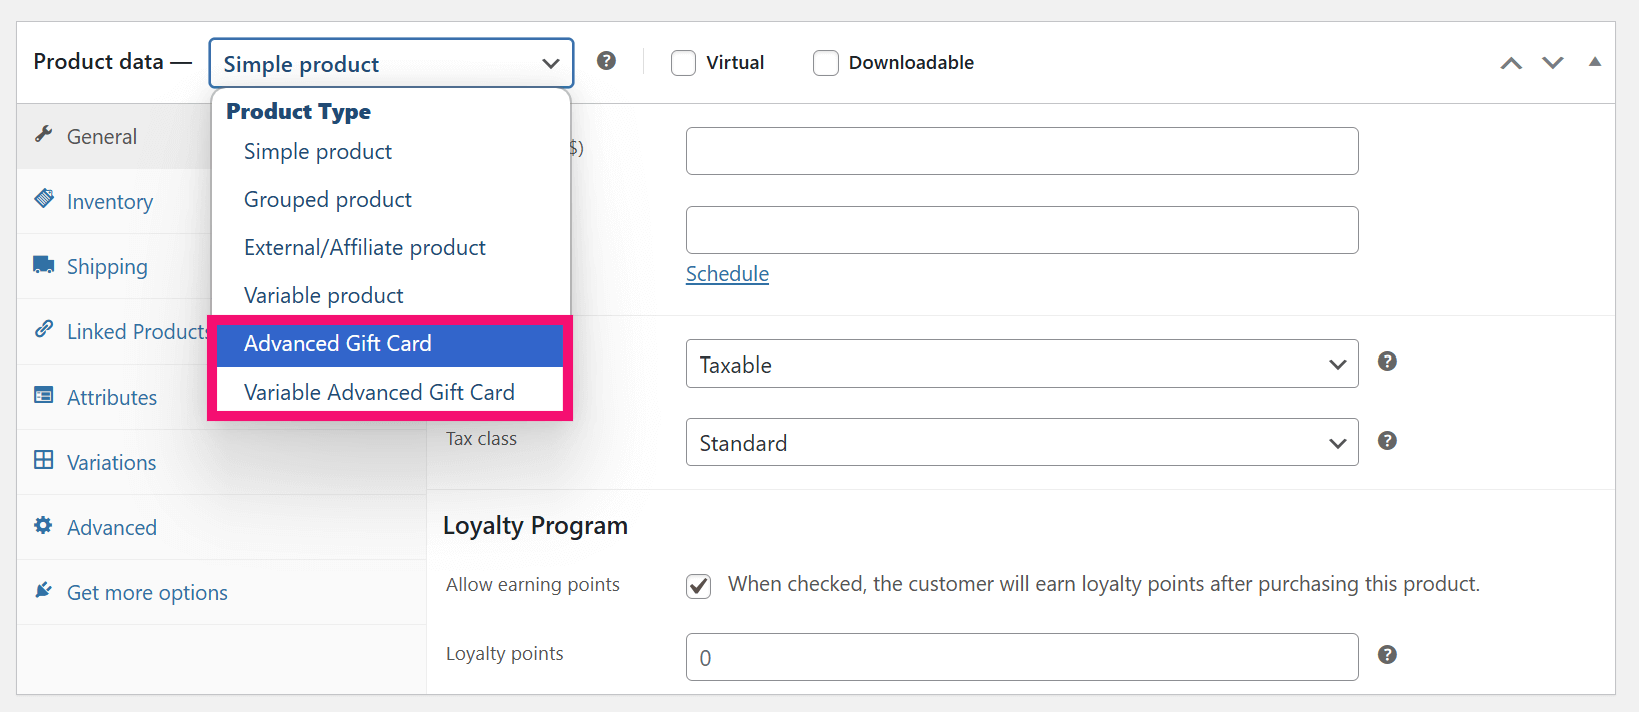The image size is (1639, 712).
Task: Click the Variations grid icon
Action: click(x=43, y=460)
